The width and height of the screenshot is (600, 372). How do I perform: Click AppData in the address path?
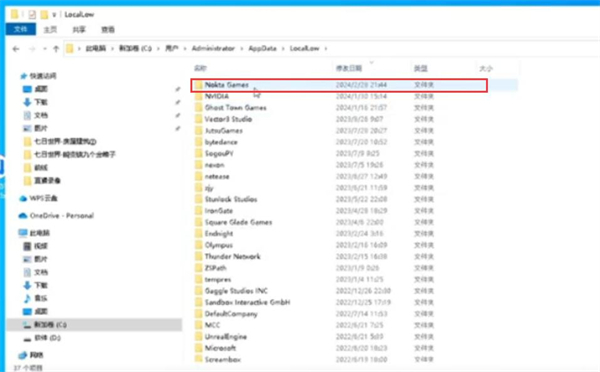(x=262, y=48)
